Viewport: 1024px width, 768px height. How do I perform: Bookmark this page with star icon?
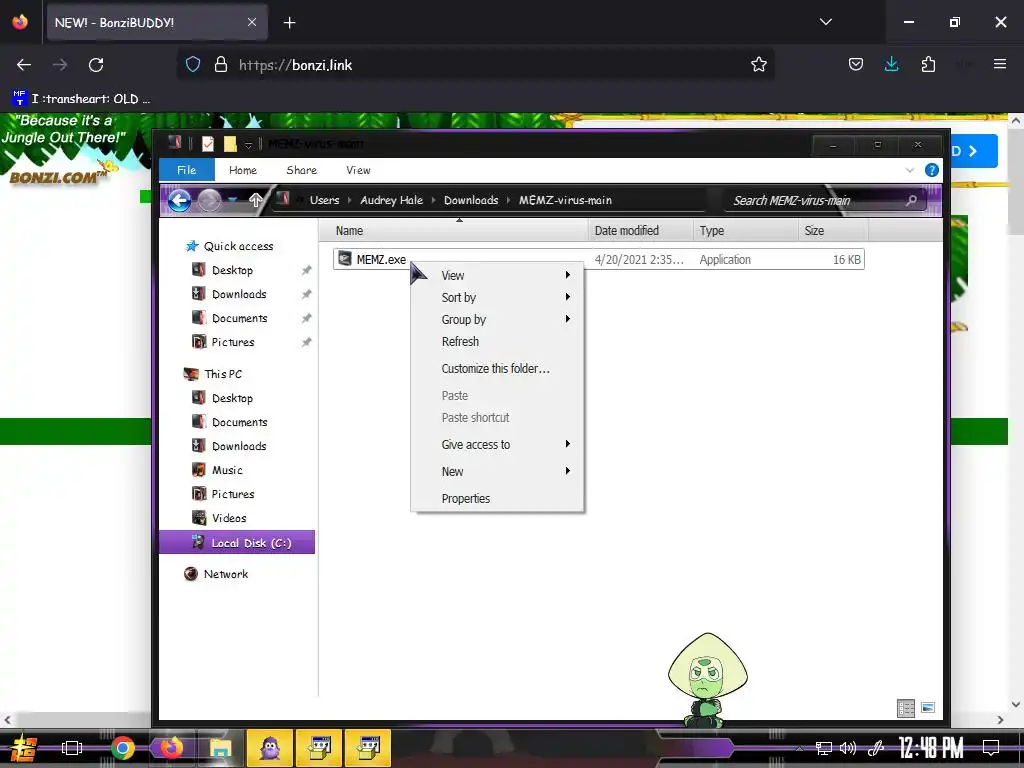758,65
